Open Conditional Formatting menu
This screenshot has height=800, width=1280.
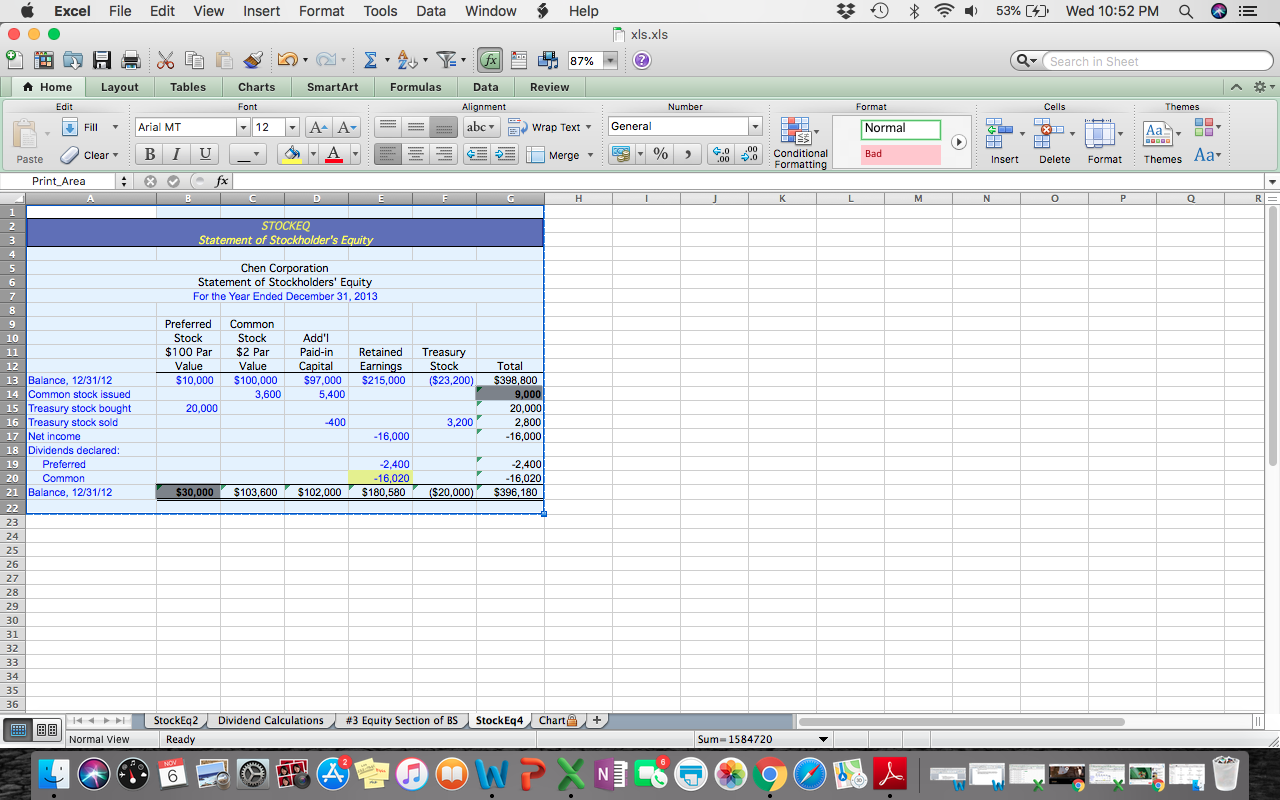(800, 143)
